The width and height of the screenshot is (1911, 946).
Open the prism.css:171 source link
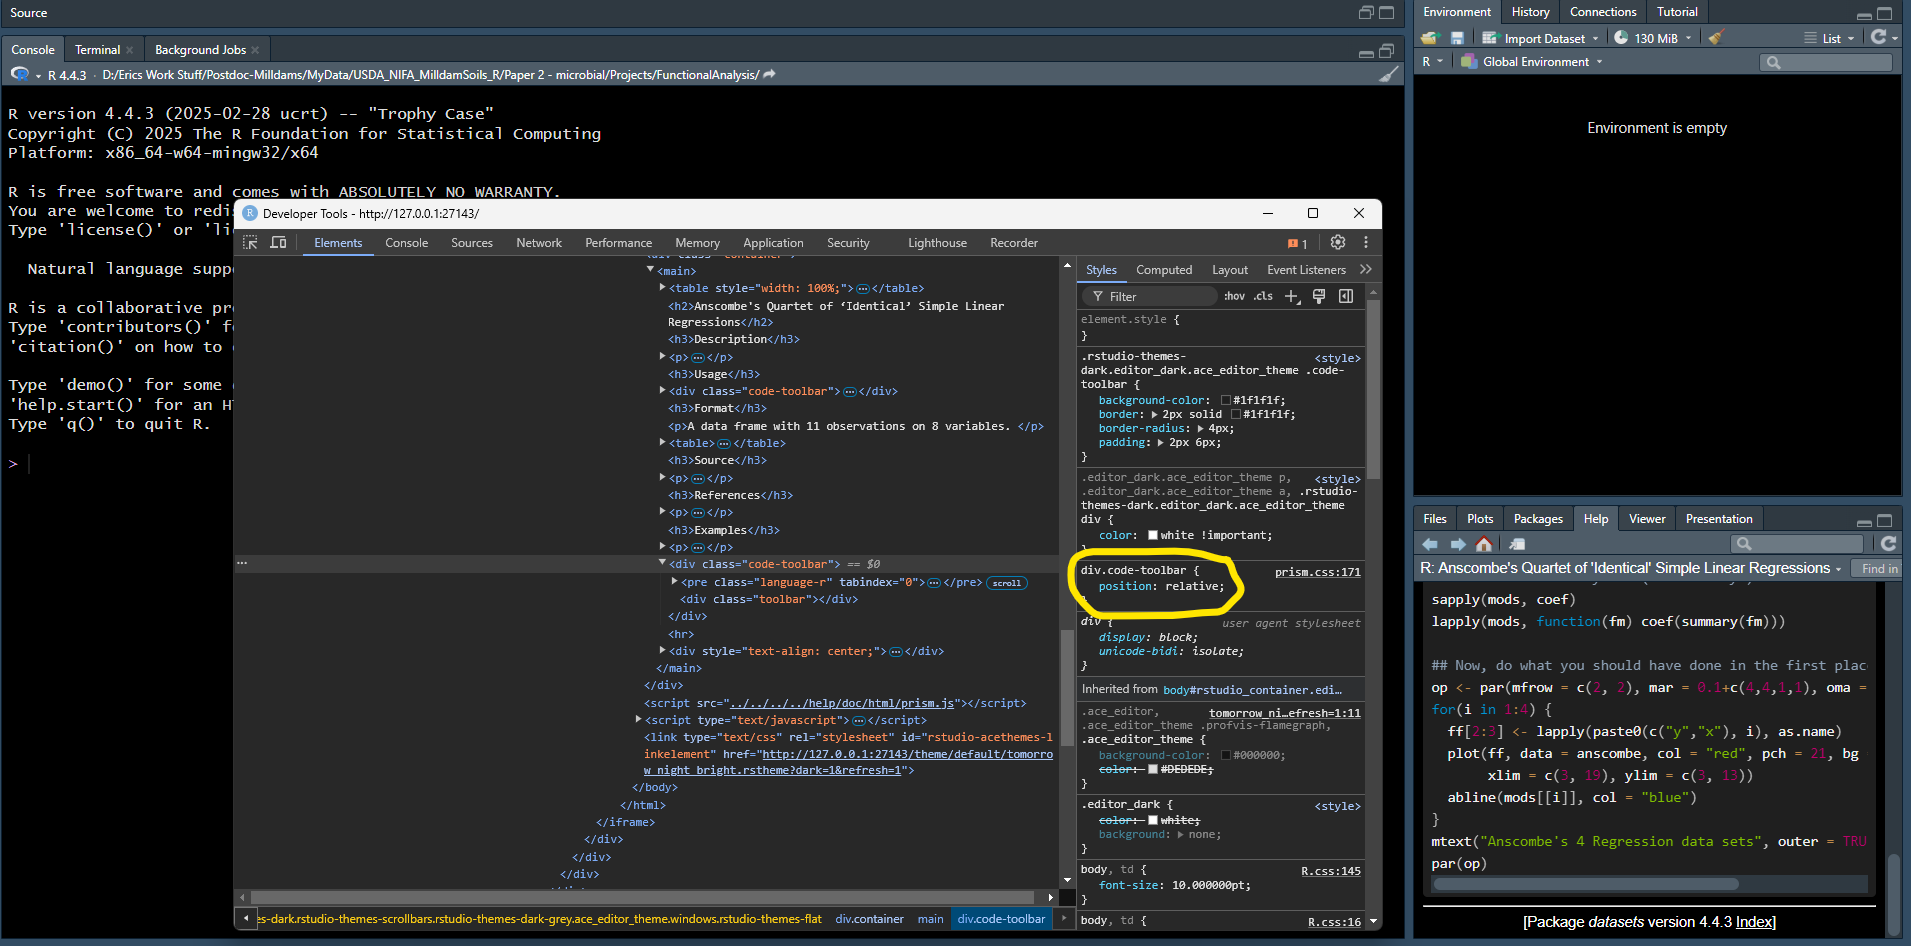[x=1317, y=572]
